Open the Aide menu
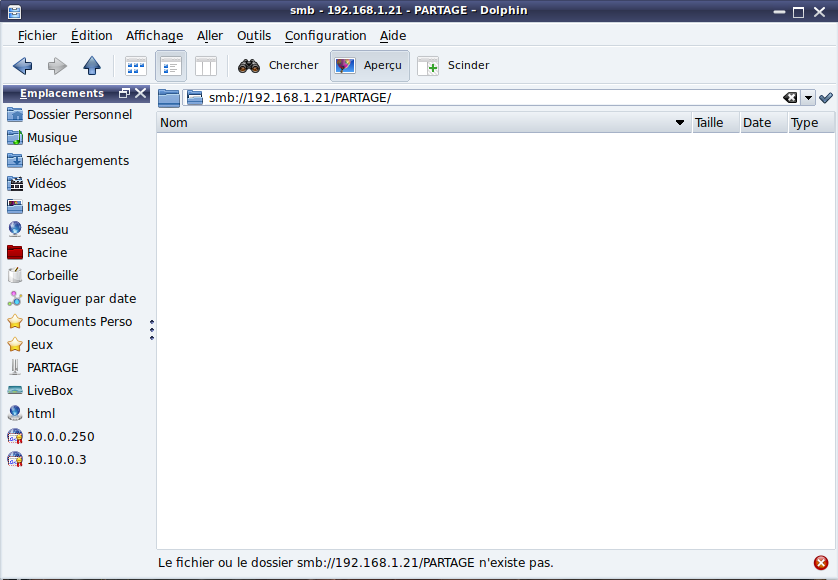 [393, 36]
